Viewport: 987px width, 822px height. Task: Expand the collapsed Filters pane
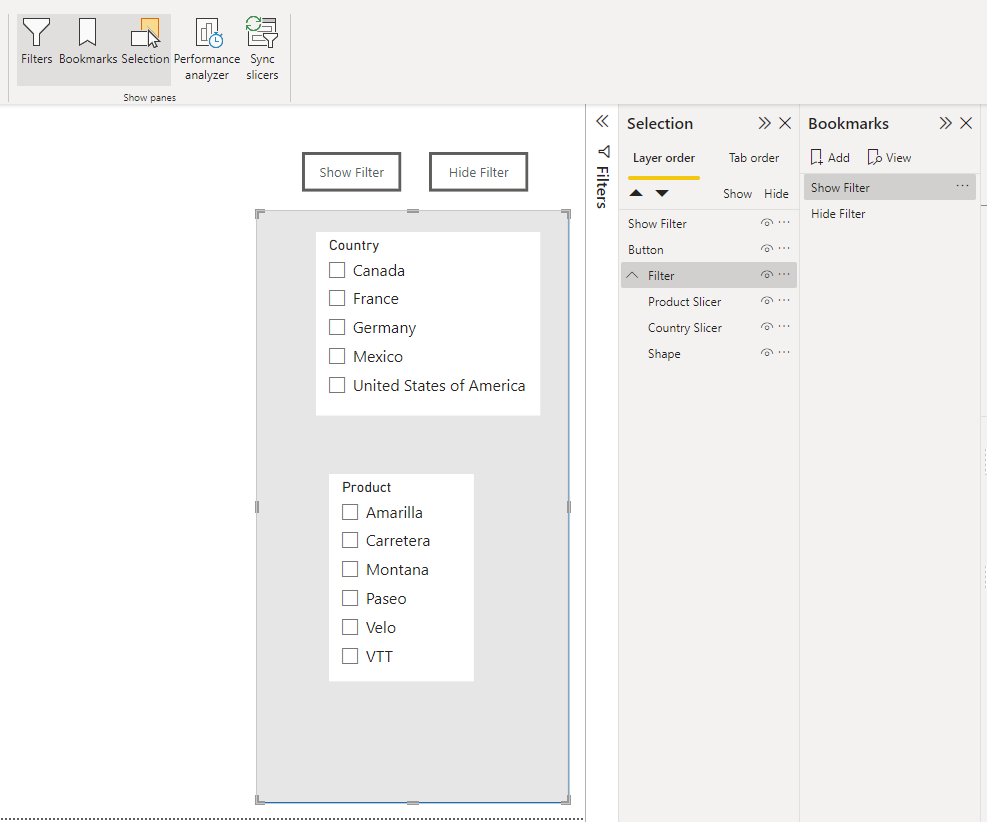602,121
